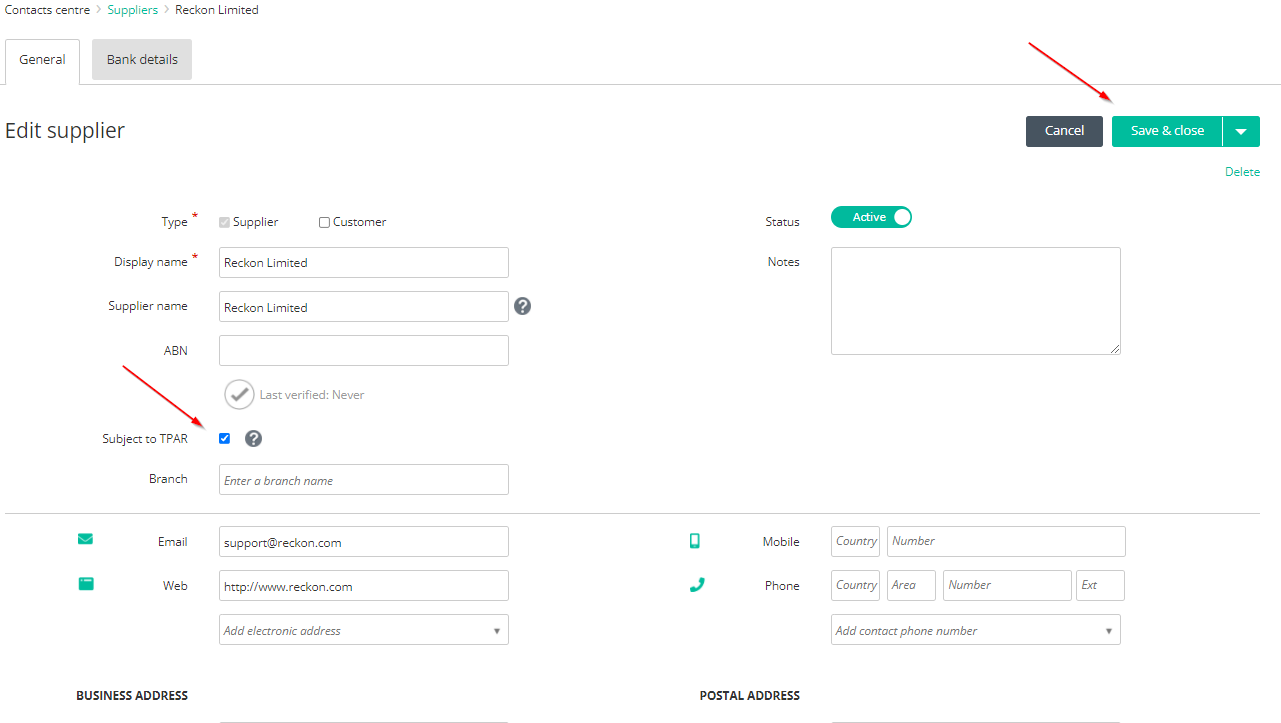This screenshot has height=723, width=1281.
Task: Click the Save & close button
Action: [1167, 131]
